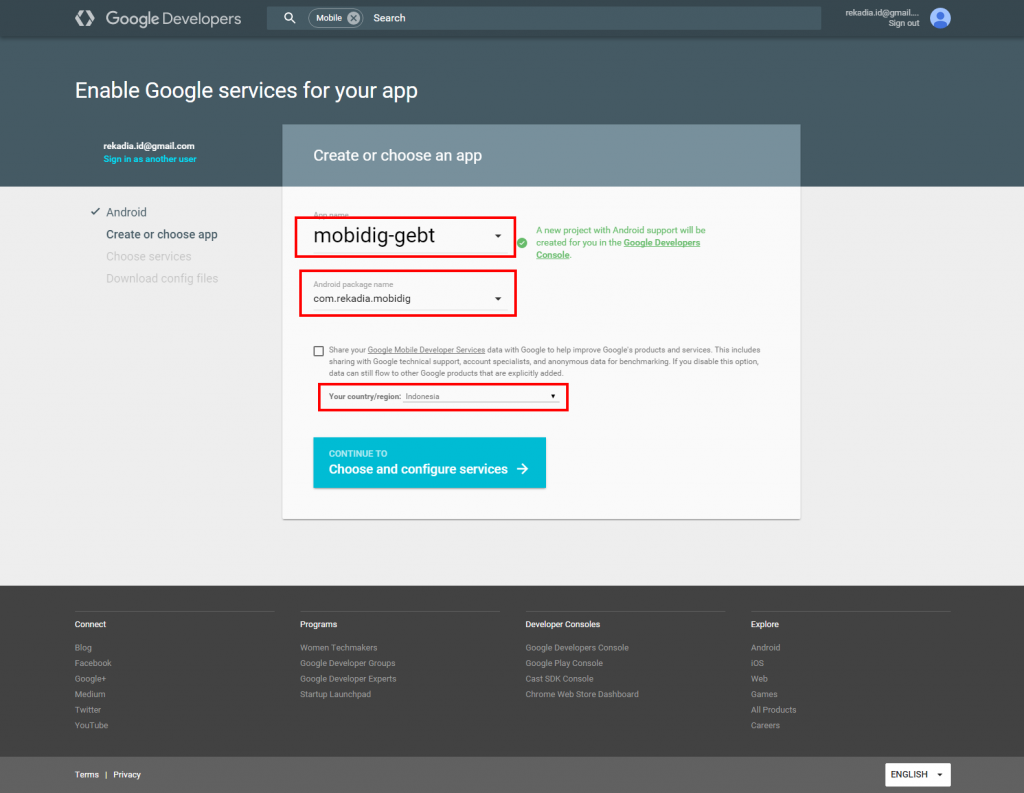
Task: Click Sign out link
Action: [x=903, y=24]
